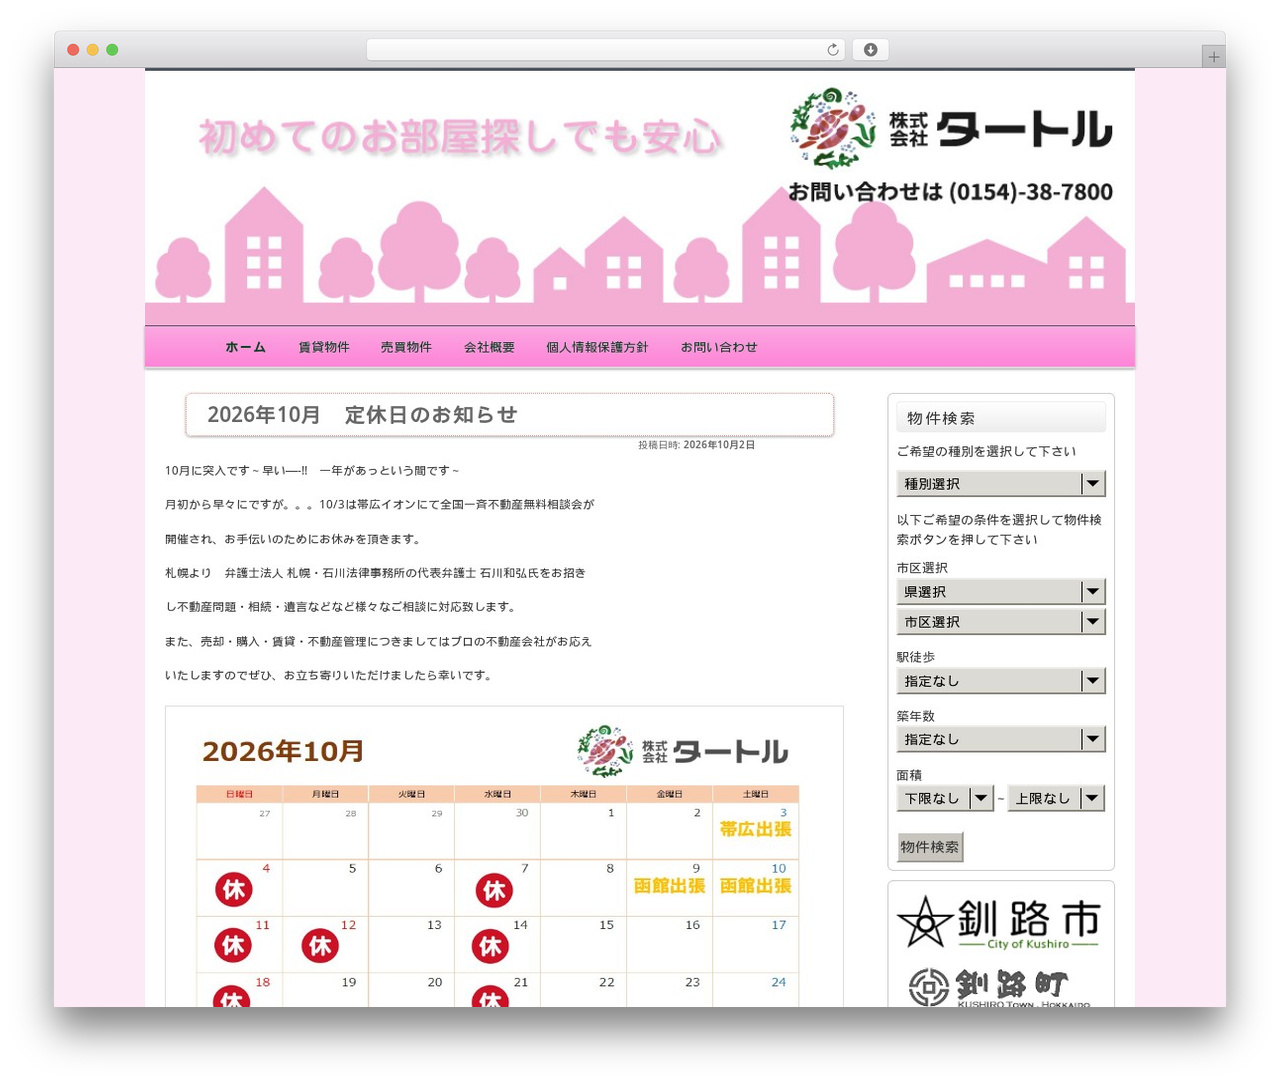The width and height of the screenshot is (1280, 1084).
Task: Open the 賃貸物件 menu item
Action: (324, 347)
